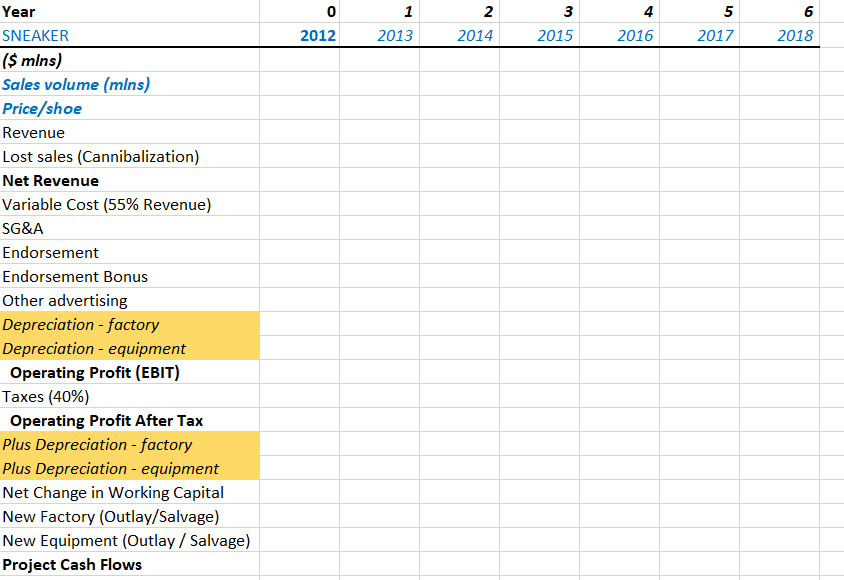Click empty New Equipment cell under 2018

point(779,540)
